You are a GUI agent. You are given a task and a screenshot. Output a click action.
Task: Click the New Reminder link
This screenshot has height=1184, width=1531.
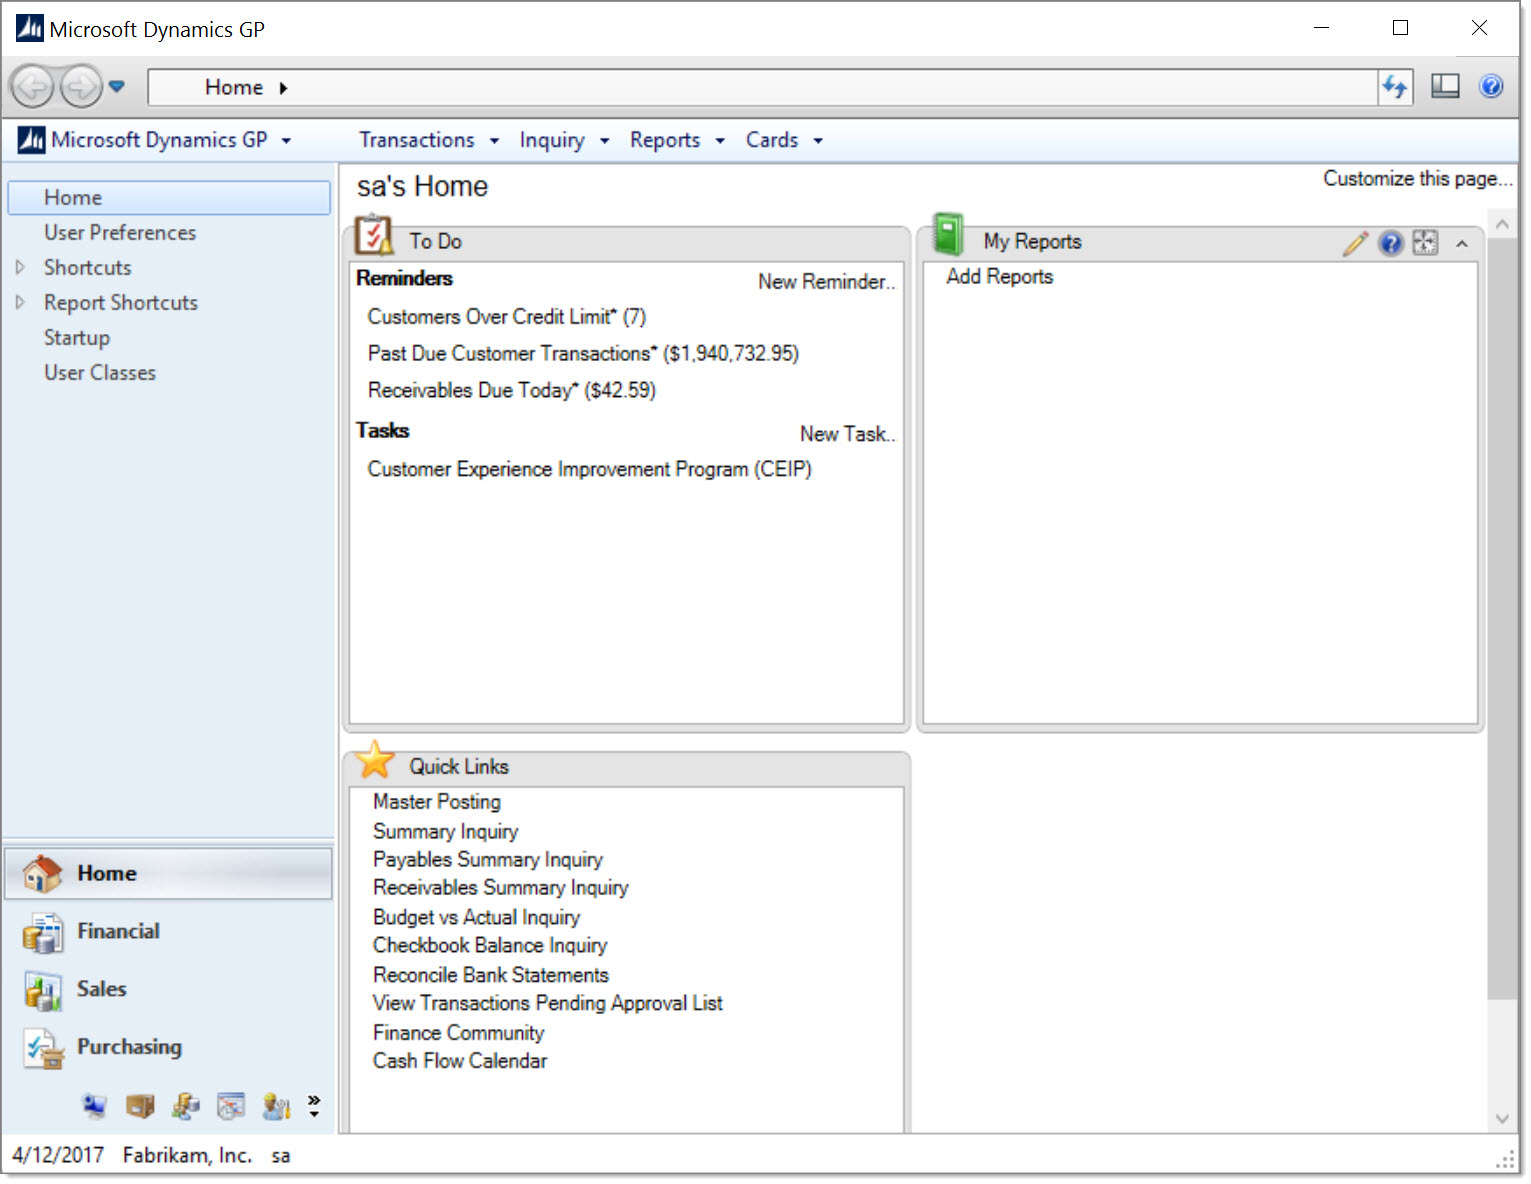tap(826, 282)
